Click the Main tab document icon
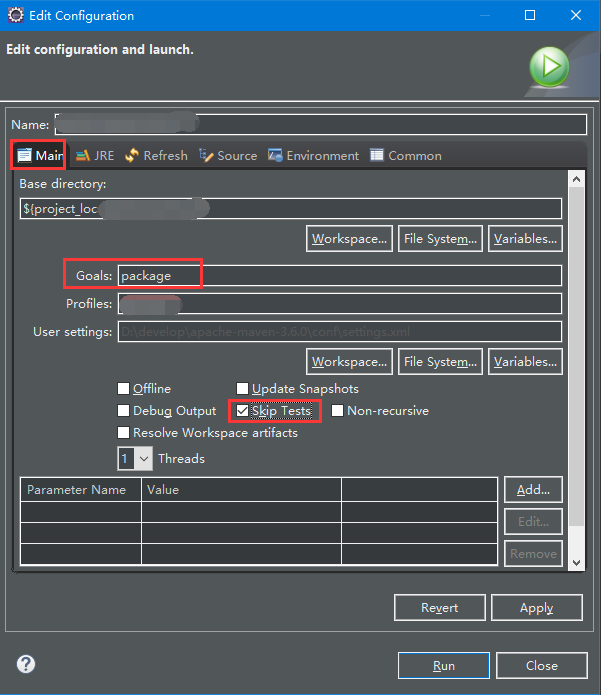 click(24, 156)
